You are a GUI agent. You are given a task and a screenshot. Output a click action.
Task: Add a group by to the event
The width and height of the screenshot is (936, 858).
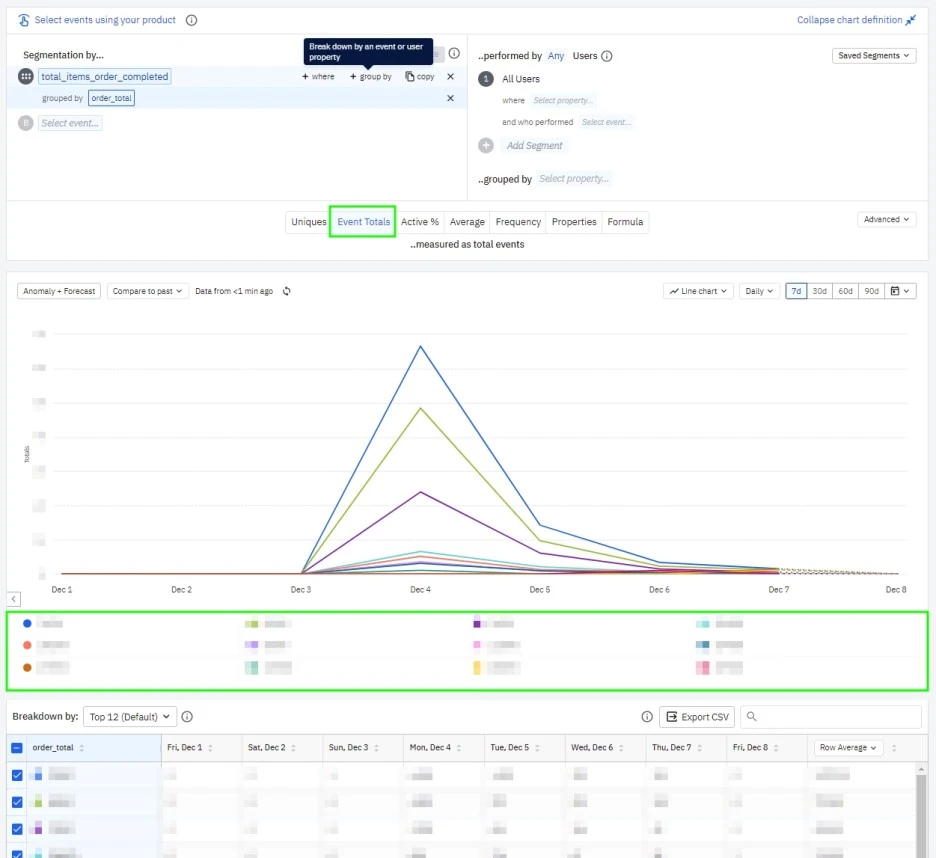[371, 76]
